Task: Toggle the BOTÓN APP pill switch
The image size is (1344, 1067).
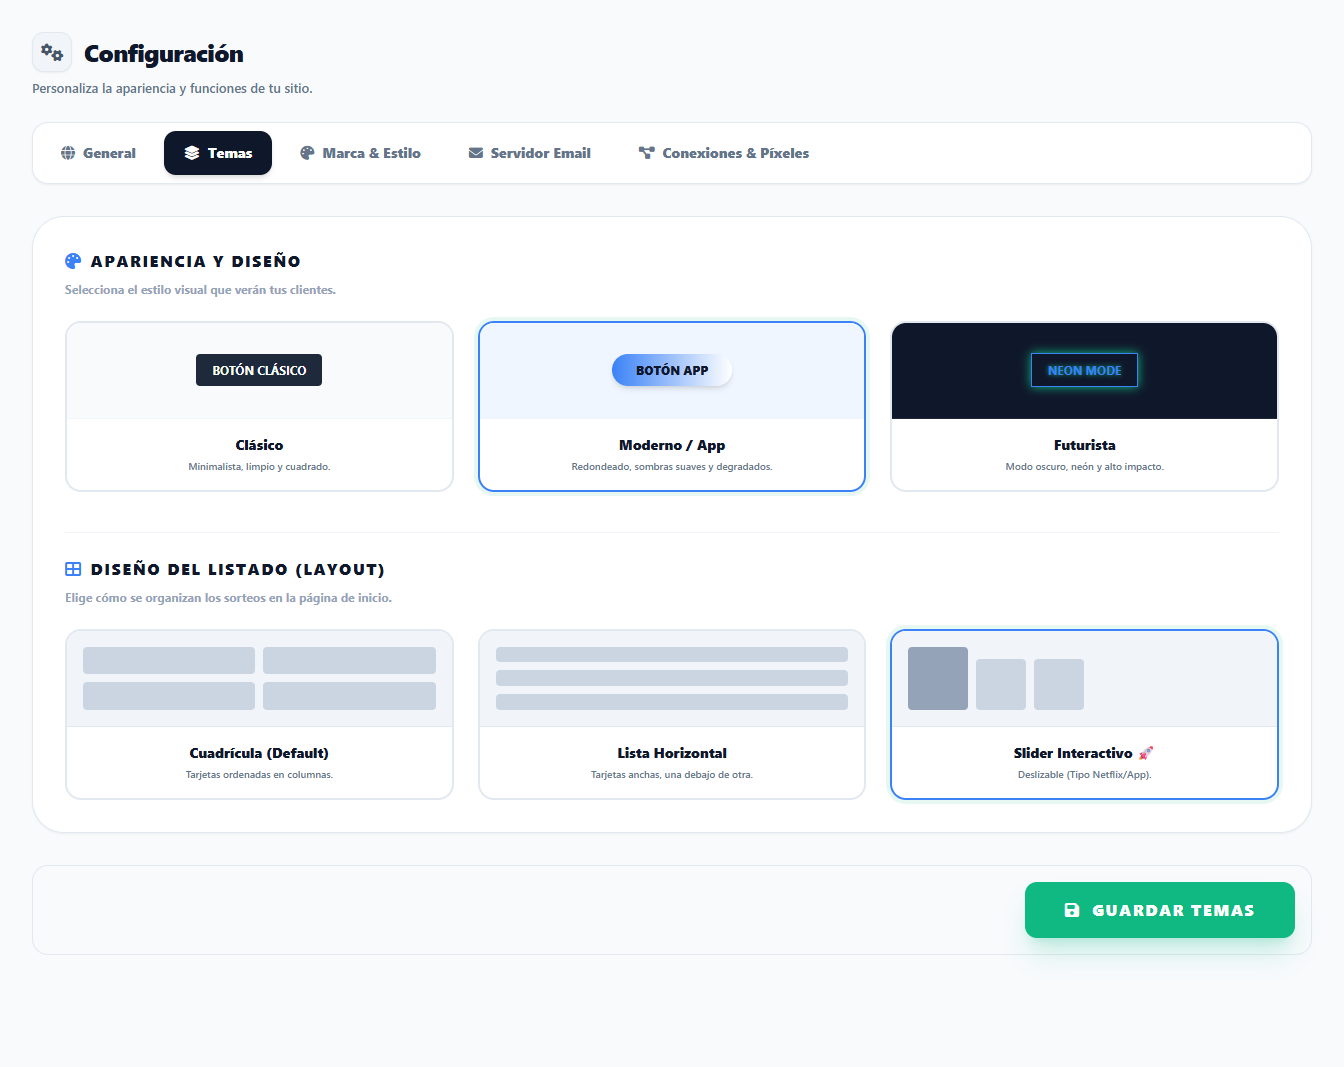Action: point(671,370)
